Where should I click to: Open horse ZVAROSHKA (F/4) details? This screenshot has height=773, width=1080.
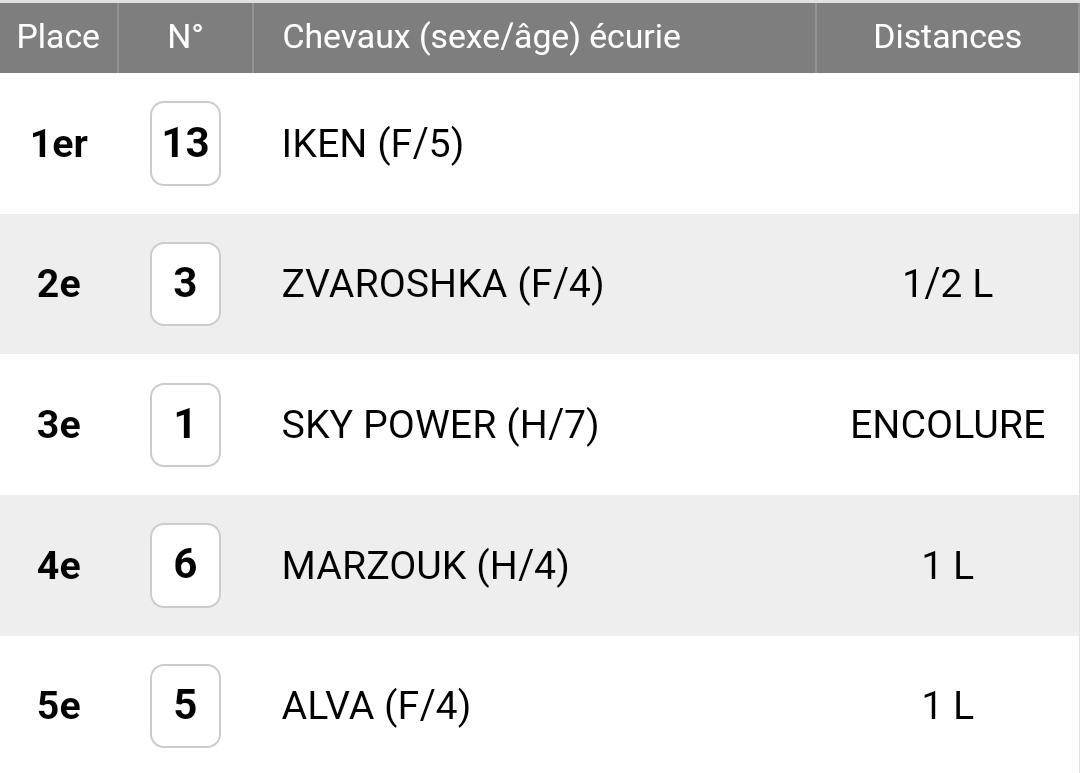pyautogui.click(x=443, y=285)
